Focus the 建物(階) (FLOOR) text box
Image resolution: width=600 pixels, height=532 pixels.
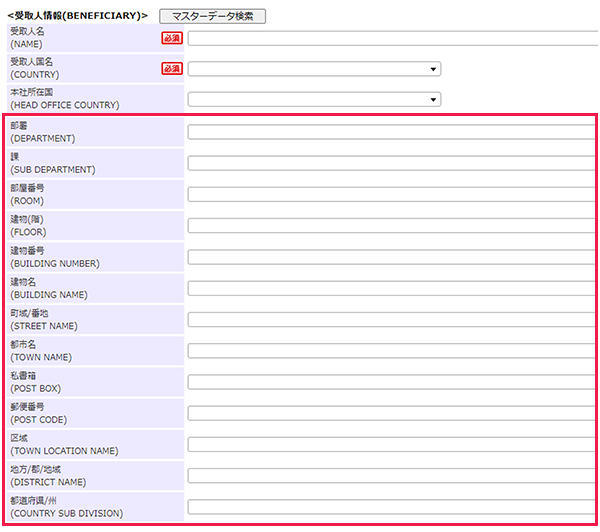[x=390, y=225]
